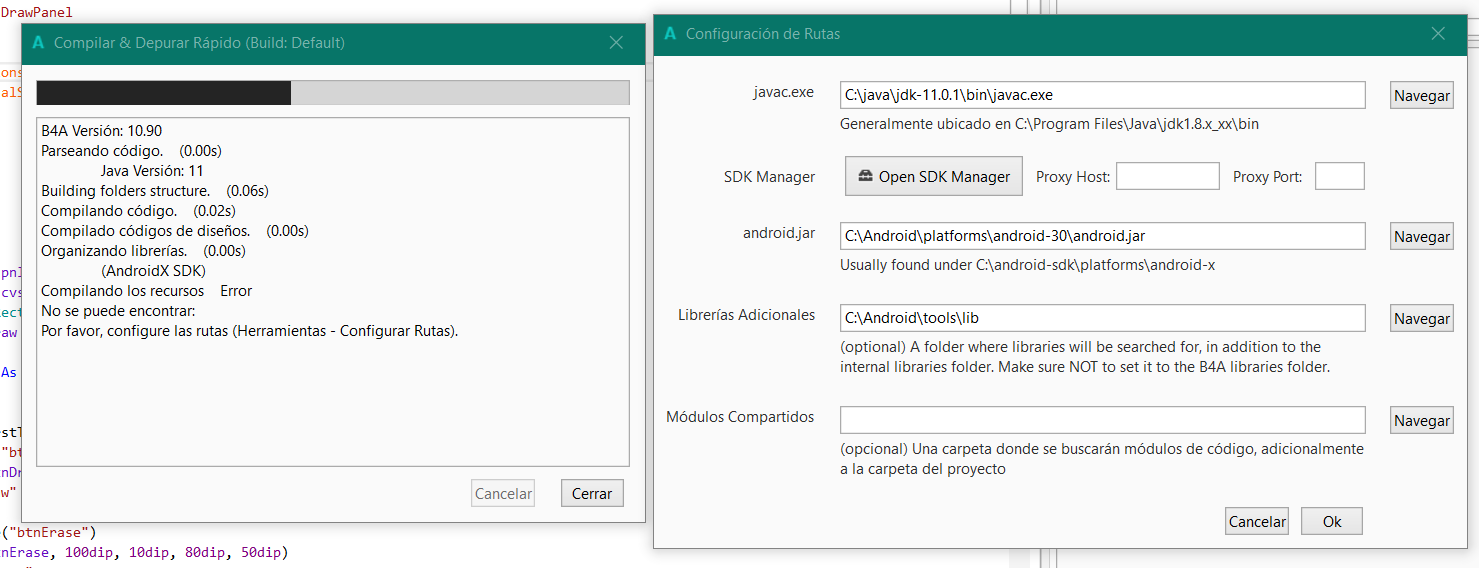1479x568 pixels.
Task: Confirm paths with the Ok button
Action: pos(1332,522)
